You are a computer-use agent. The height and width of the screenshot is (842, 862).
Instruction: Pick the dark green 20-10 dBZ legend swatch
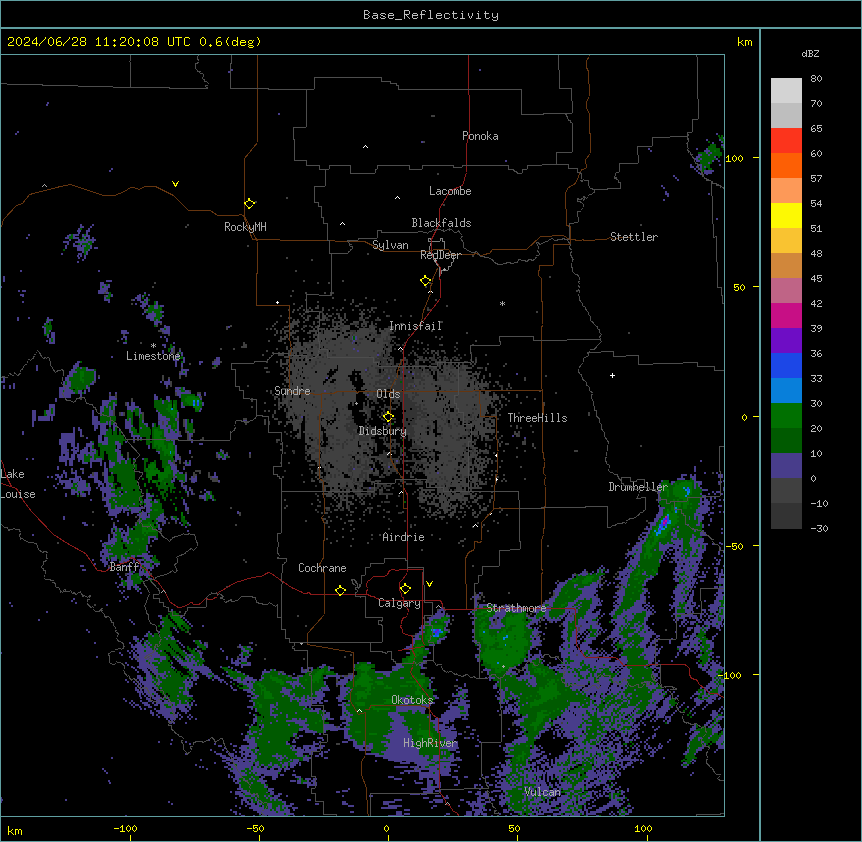click(x=786, y=441)
